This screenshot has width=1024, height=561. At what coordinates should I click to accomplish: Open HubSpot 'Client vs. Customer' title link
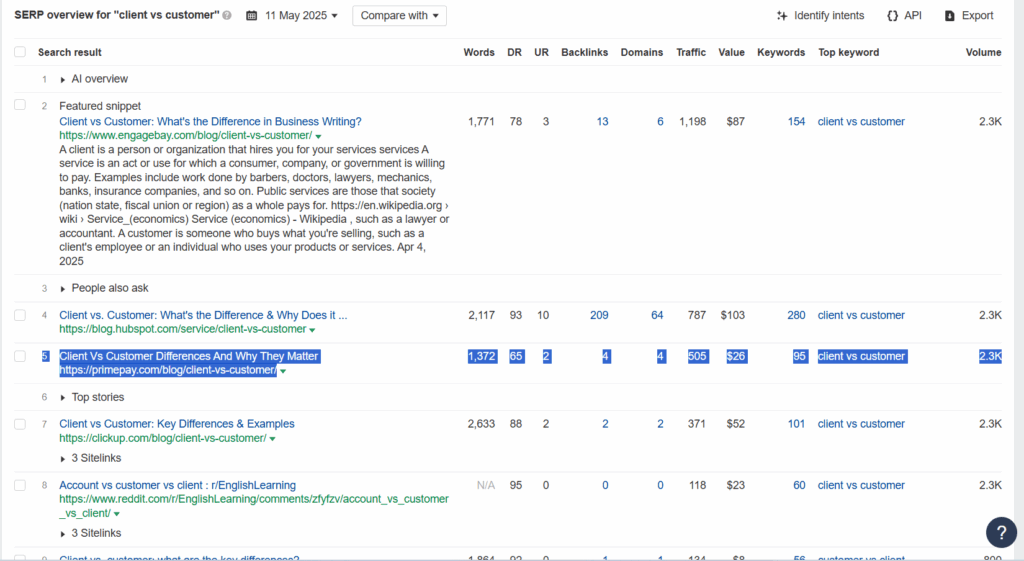(x=203, y=315)
